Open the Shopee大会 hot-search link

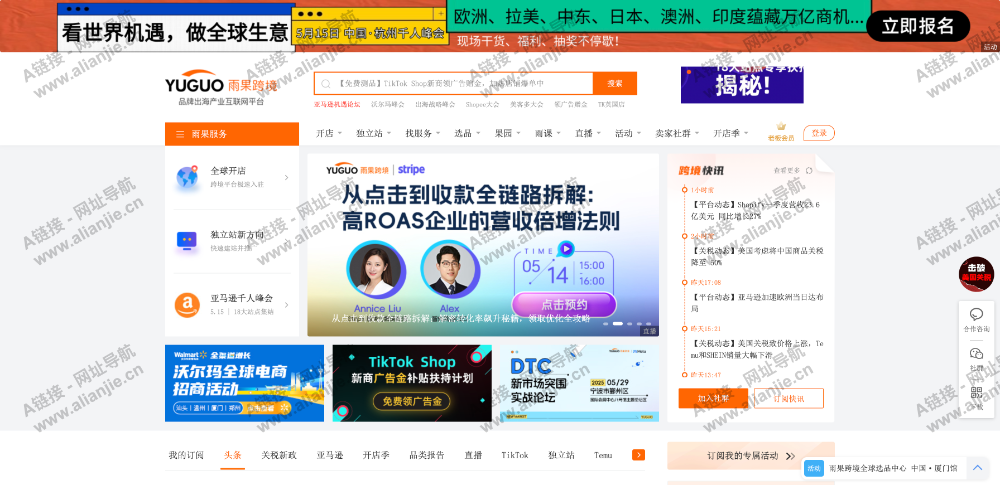pyautogui.click(x=482, y=104)
